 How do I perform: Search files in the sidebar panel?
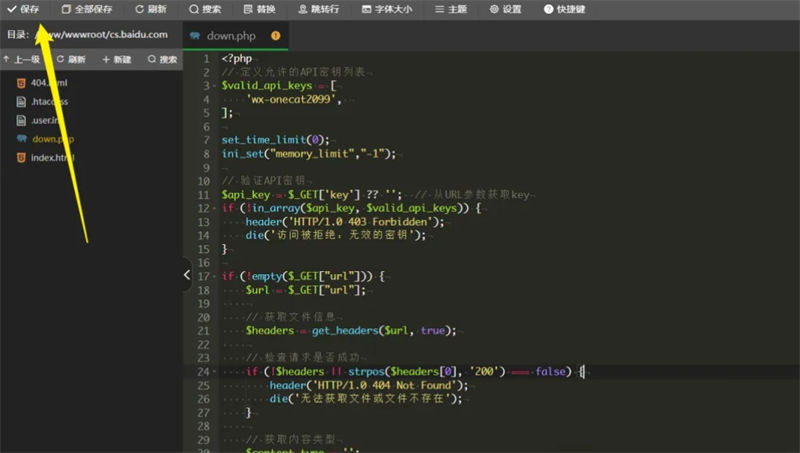pyautogui.click(x=162, y=59)
